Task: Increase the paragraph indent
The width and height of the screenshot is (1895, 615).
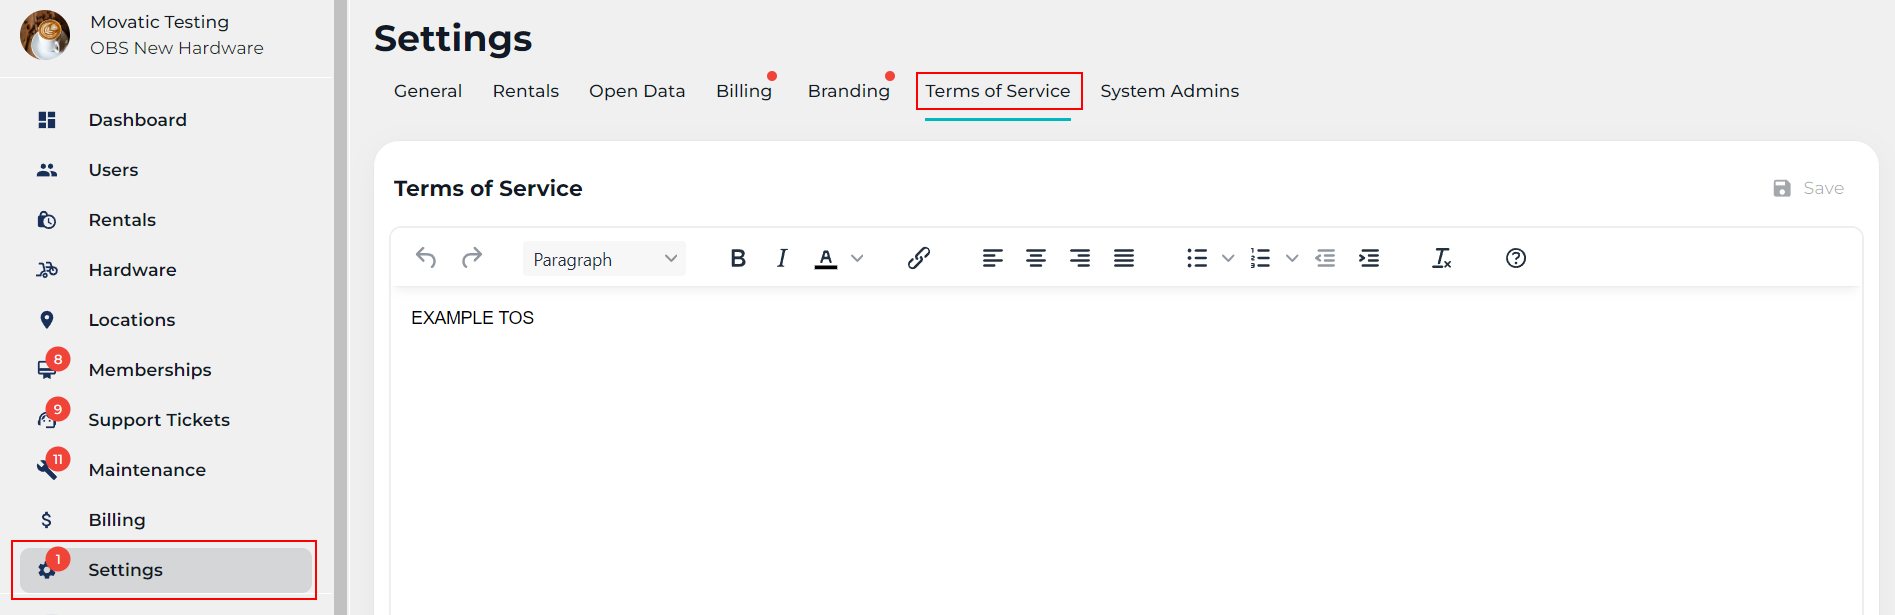Action: point(1369,258)
